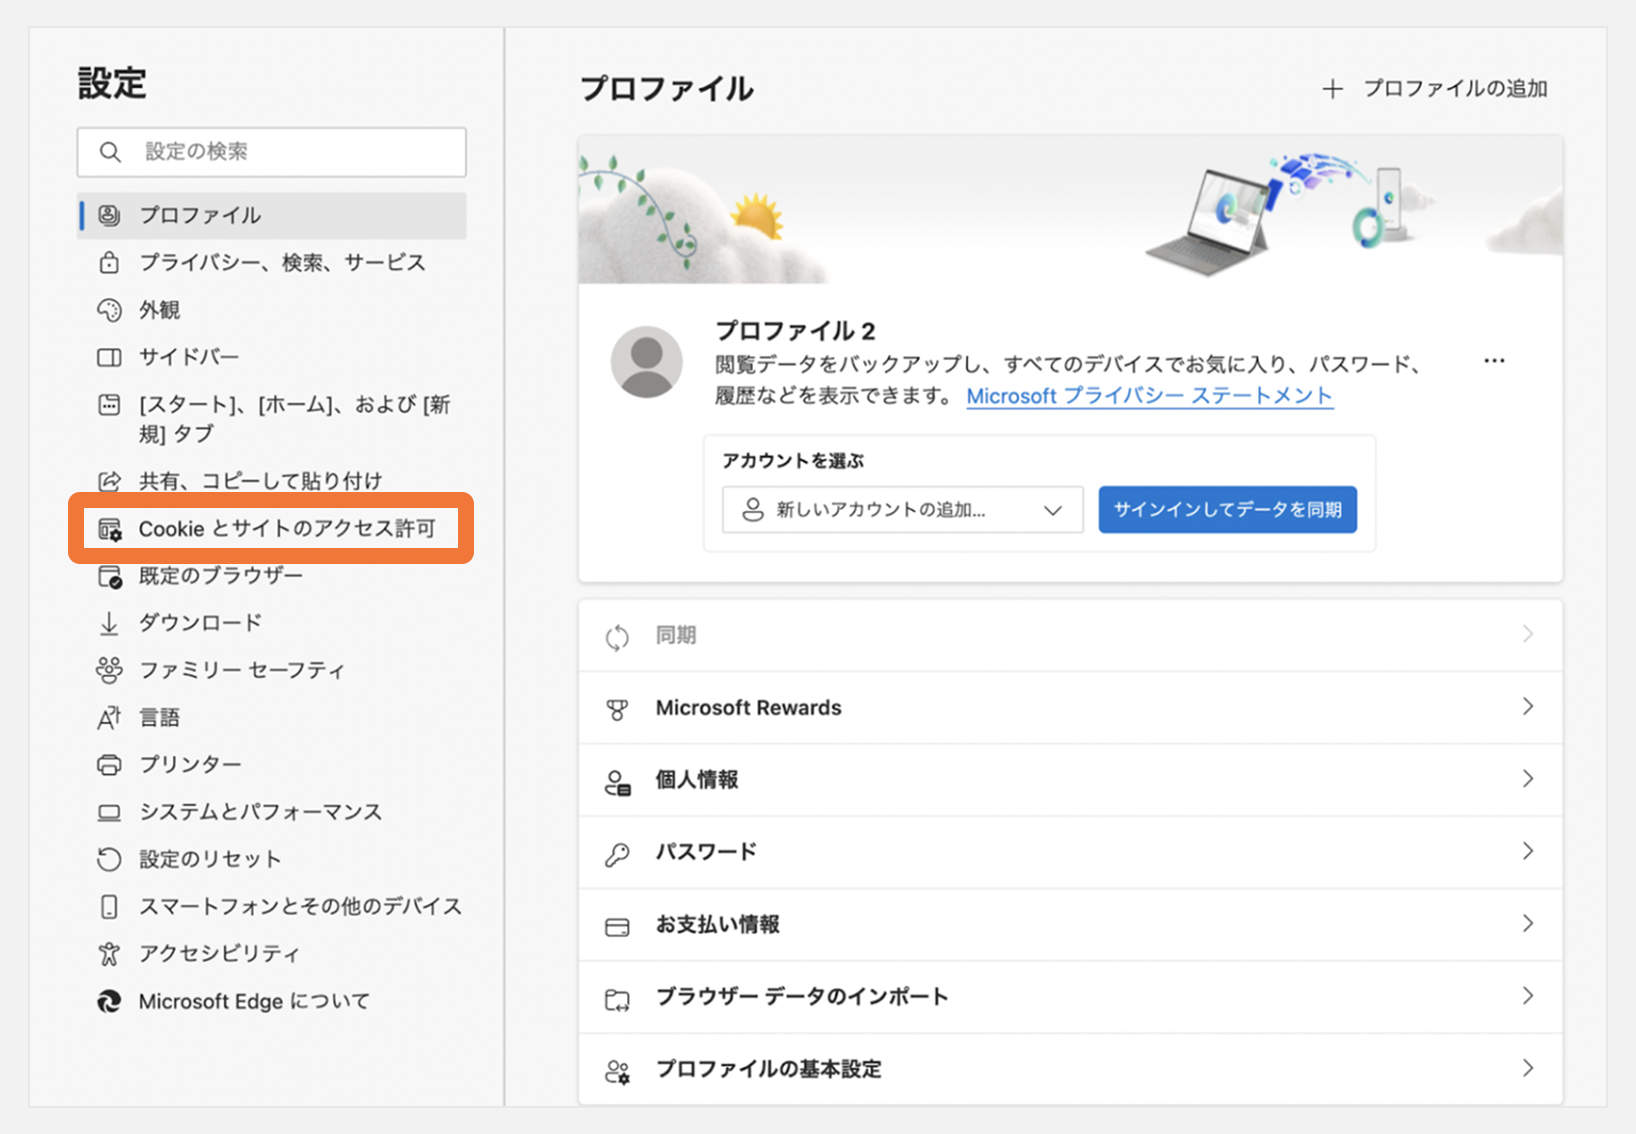Click the Microsoft Rewards icon
The width and height of the screenshot is (1636, 1134).
click(619, 707)
